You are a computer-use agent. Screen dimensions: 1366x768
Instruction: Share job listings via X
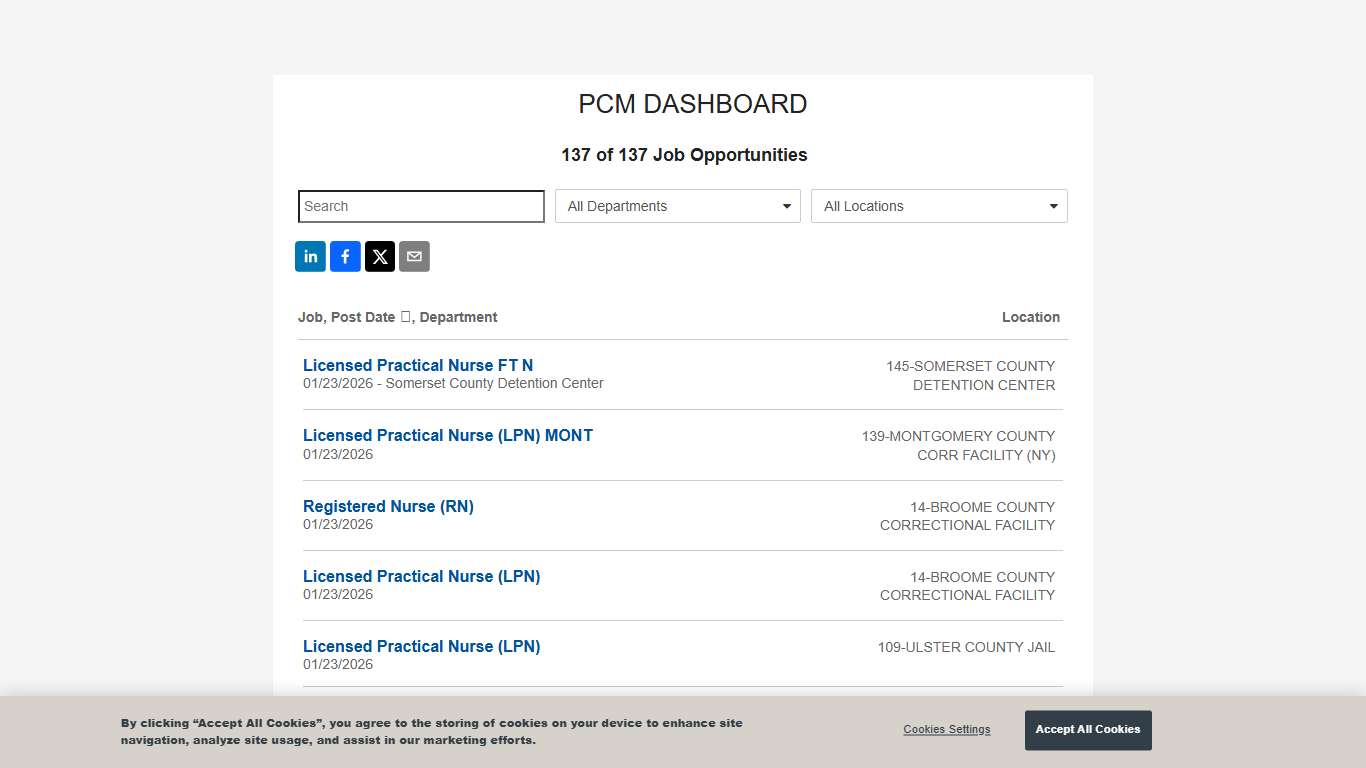click(380, 256)
